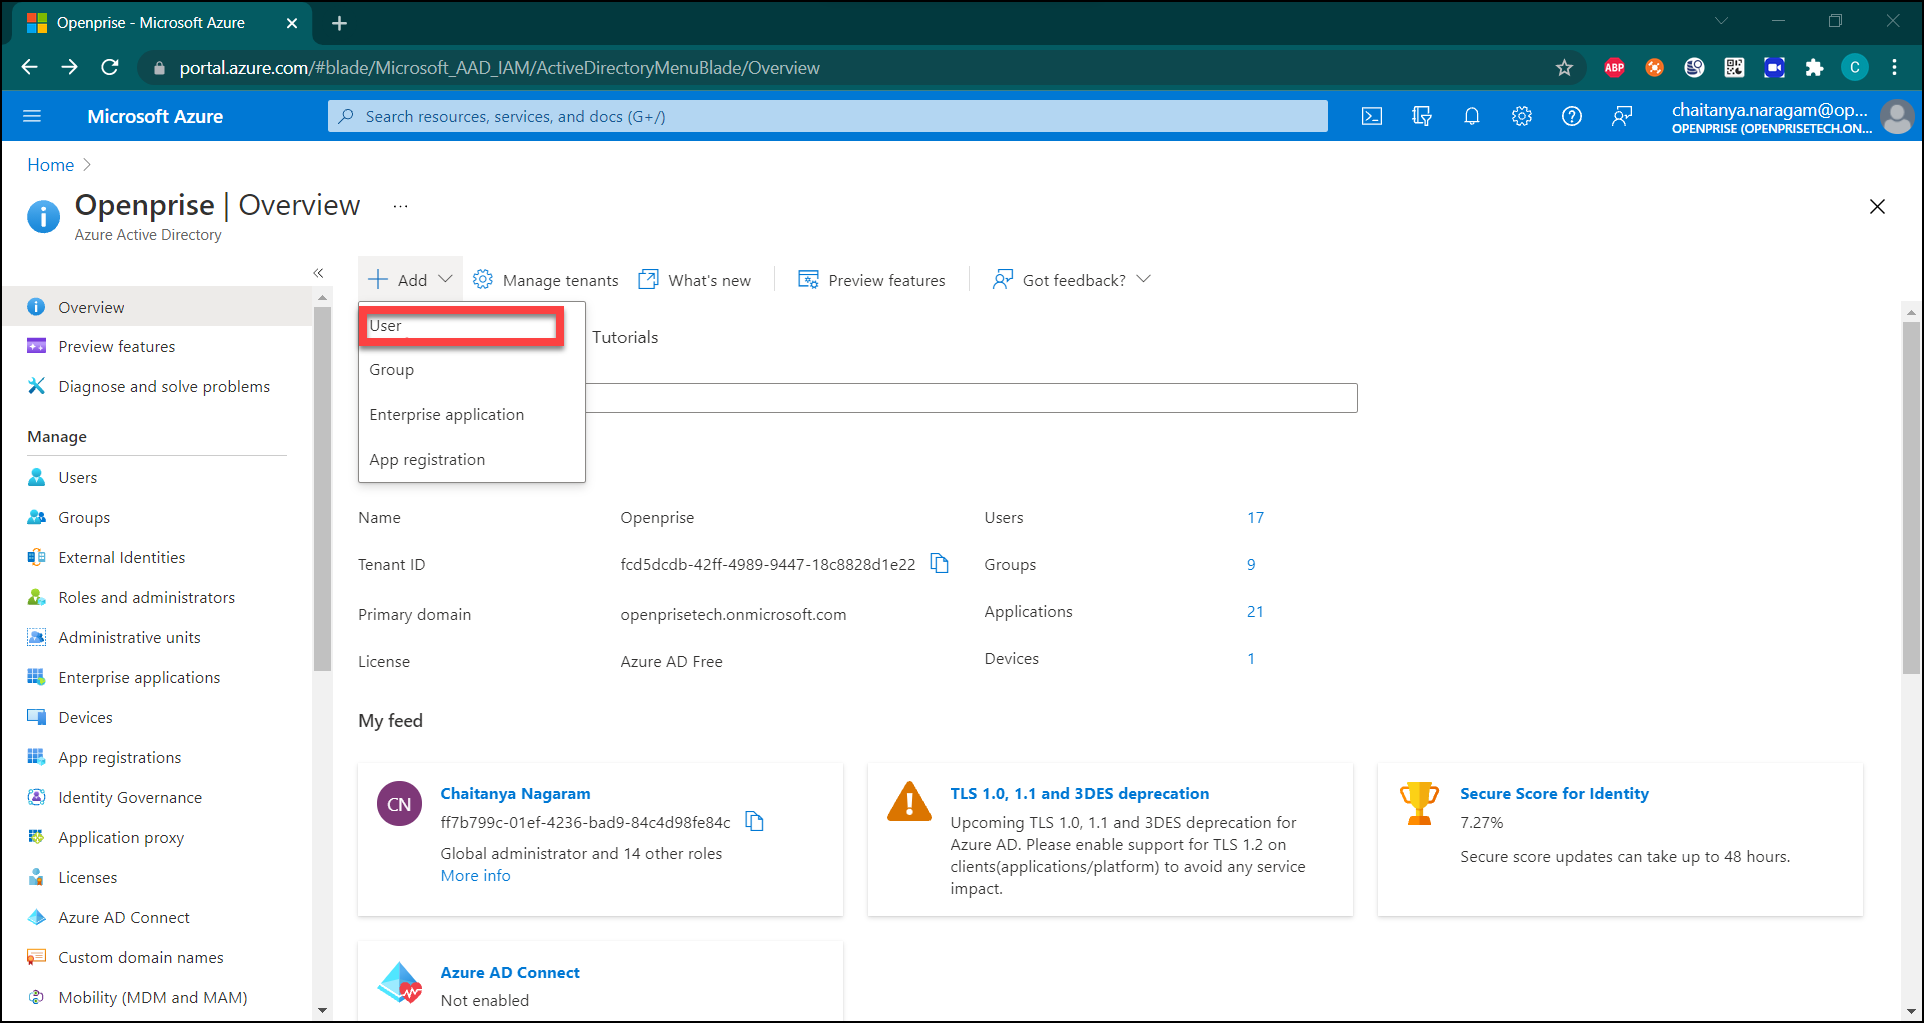
Task: Open More info link
Action: [475, 875]
